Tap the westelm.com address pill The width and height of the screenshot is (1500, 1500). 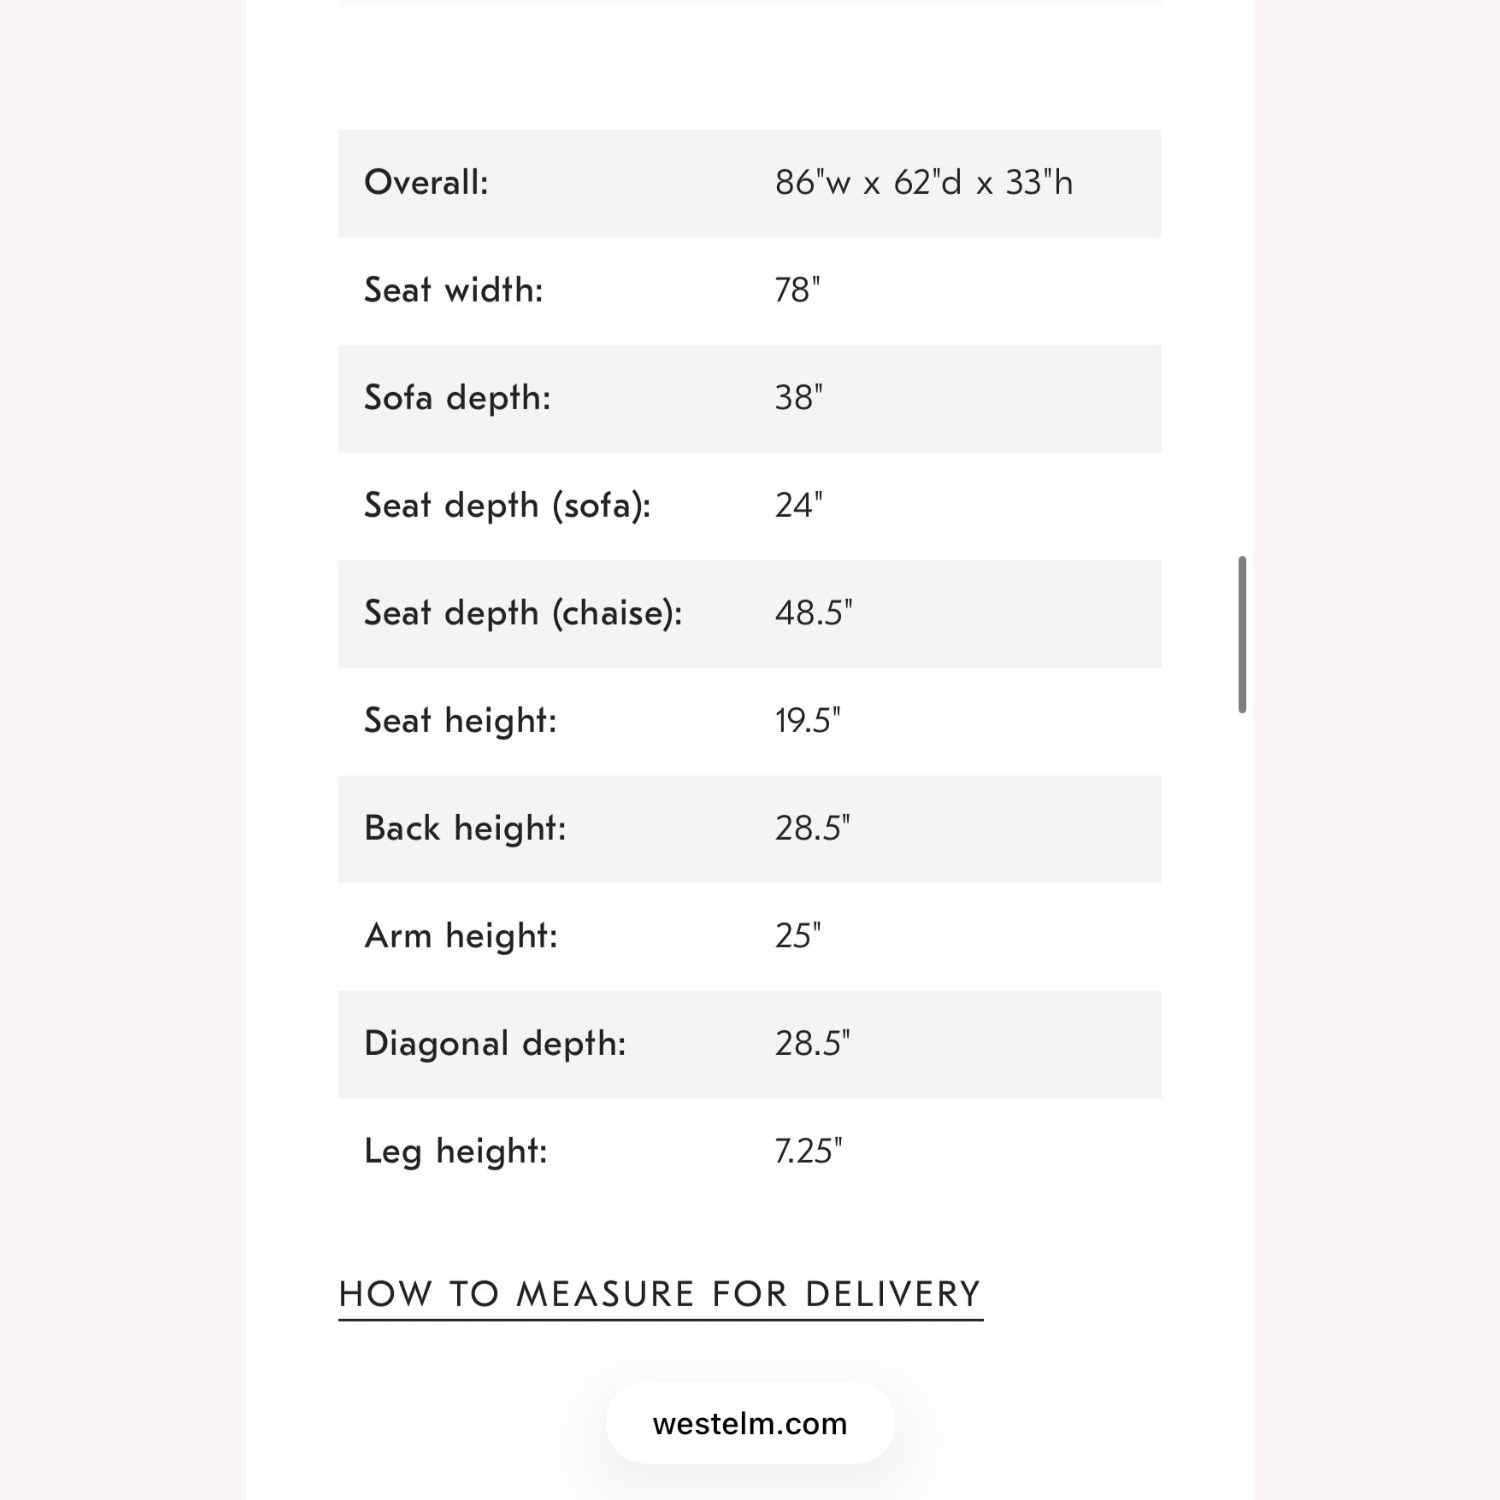tap(750, 1423)
